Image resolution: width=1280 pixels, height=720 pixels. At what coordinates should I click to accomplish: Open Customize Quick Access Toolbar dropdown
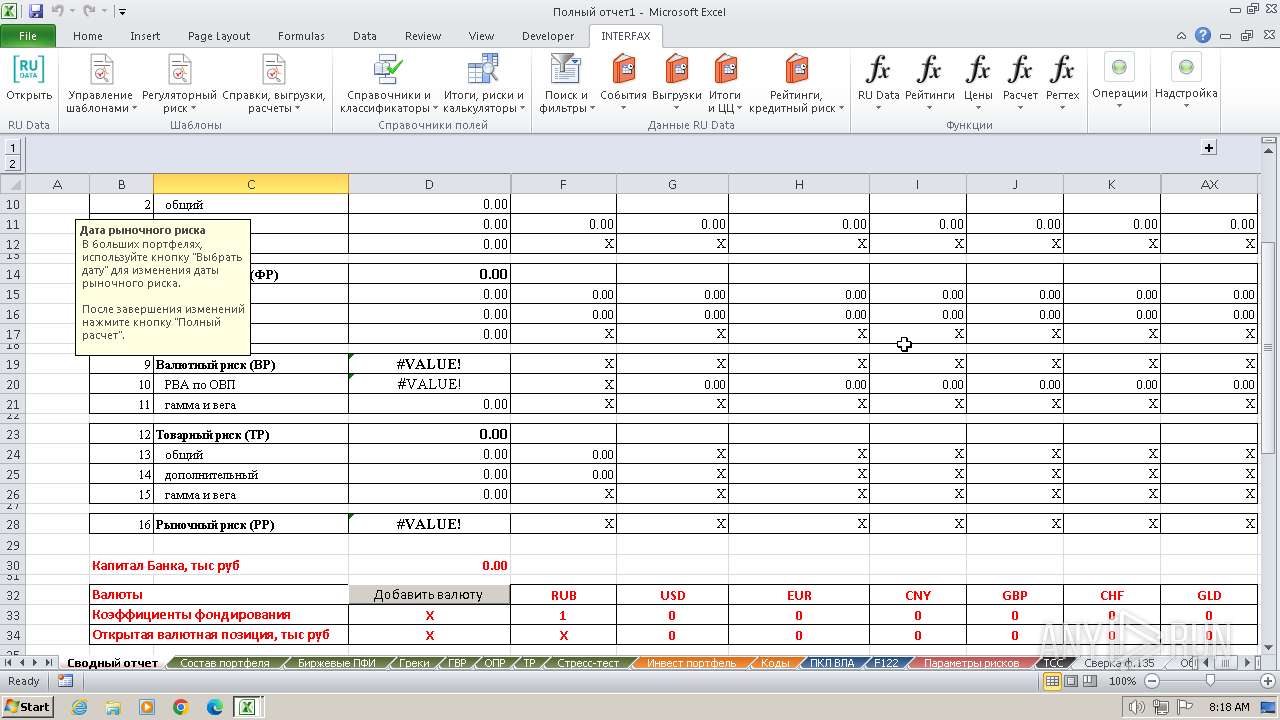tap(122, 12)
